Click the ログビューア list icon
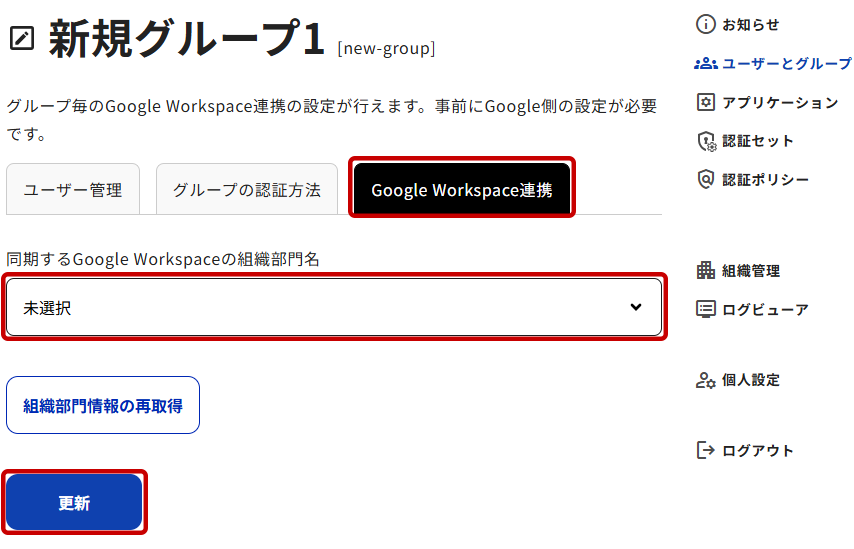Screen dimensions: 854x549 706,309
